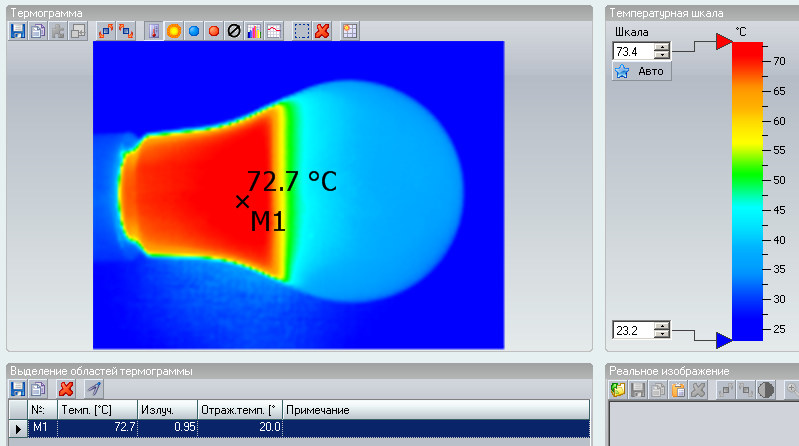The image size is (799, 446).
Task: Click the grid icon with sun in thermogram toolbar
Action: [350, 31]
